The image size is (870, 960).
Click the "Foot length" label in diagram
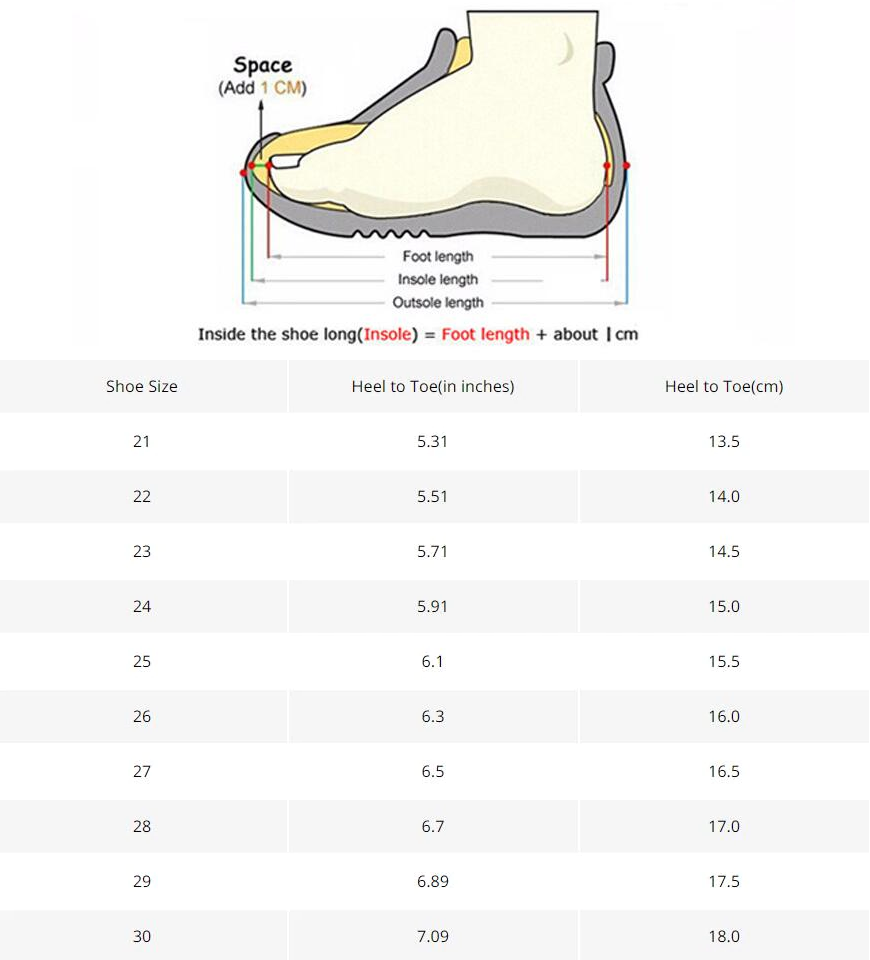coord(438,257)
